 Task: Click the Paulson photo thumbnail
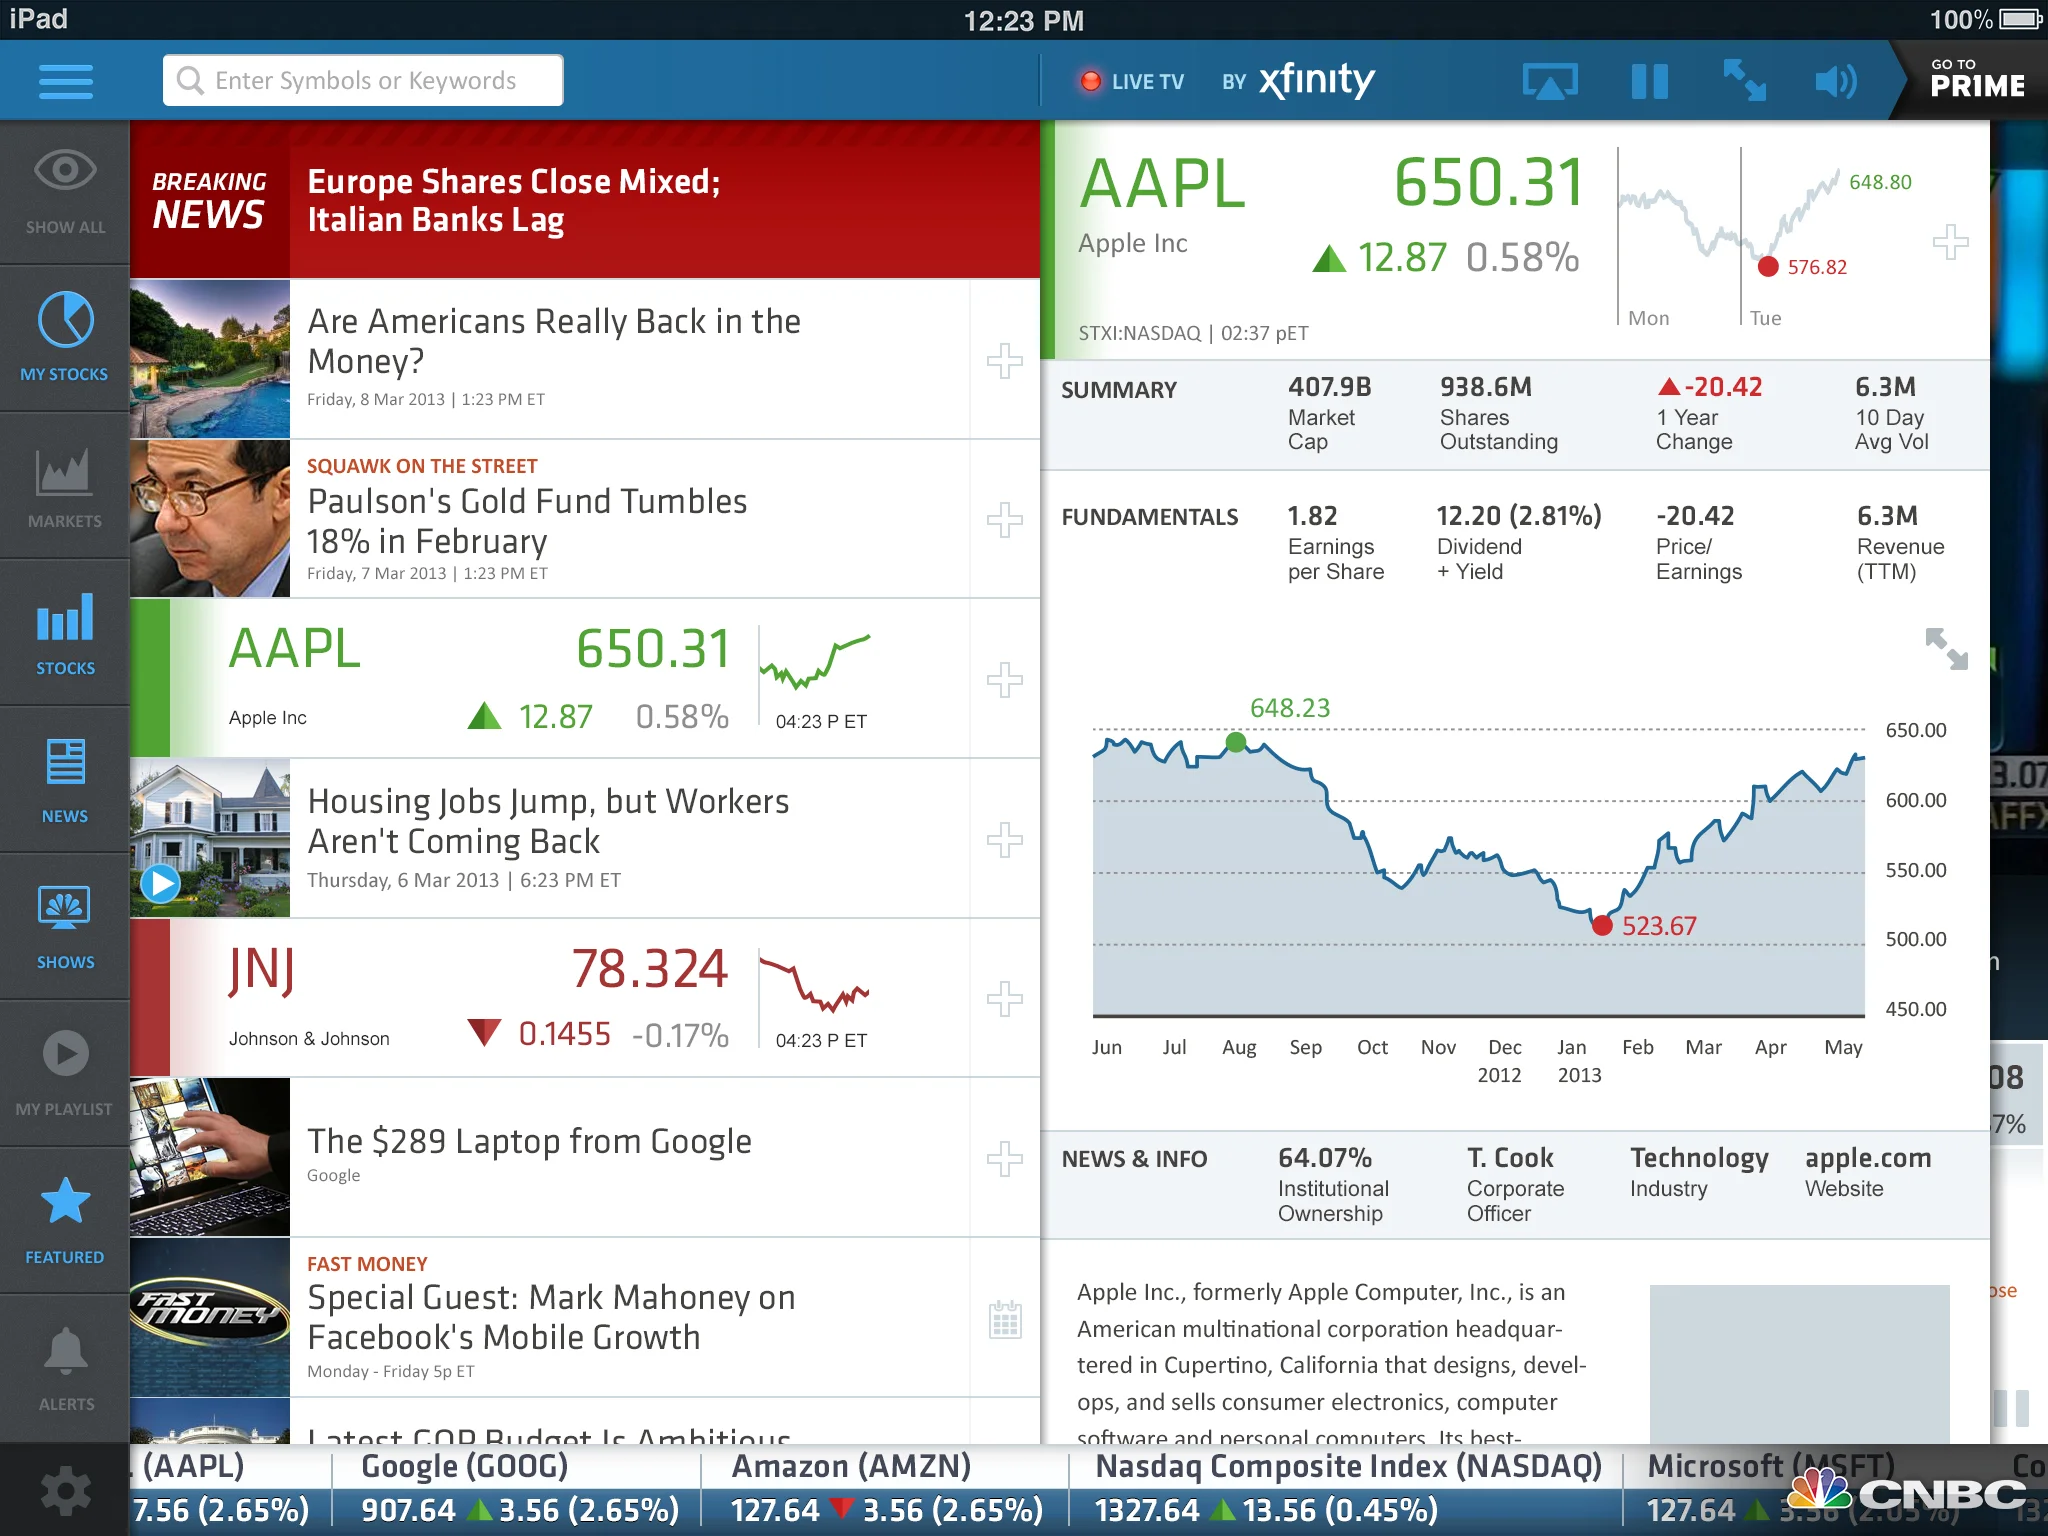click(210, 519)
